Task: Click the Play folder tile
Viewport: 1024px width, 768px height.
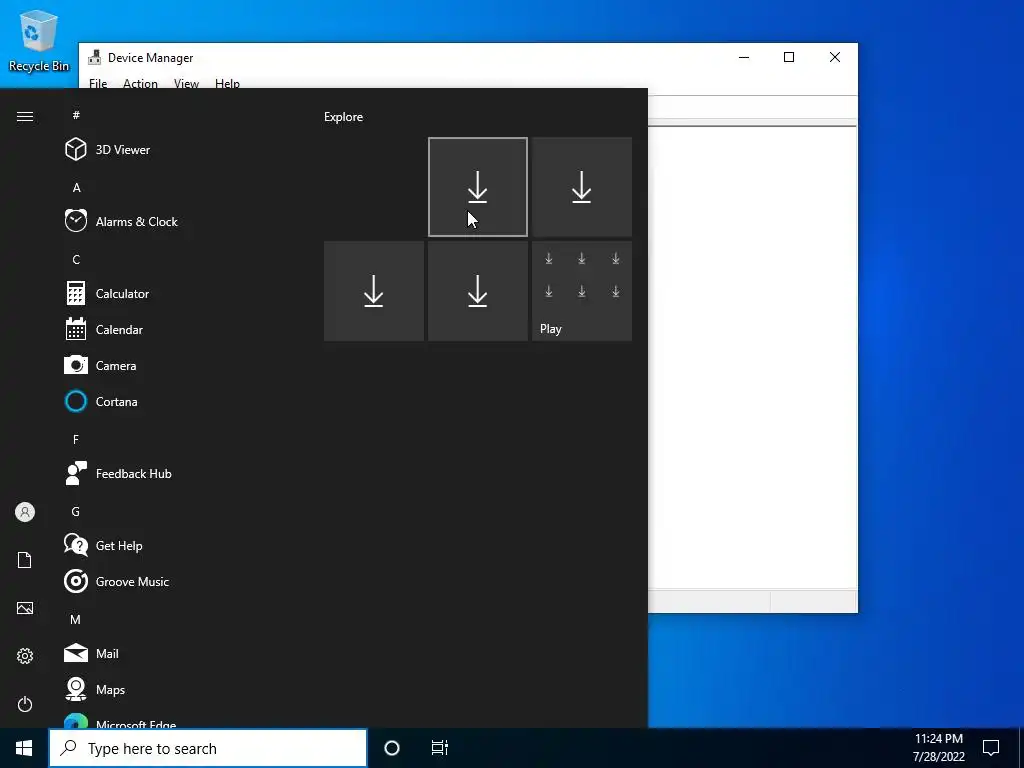Action: pyautogui.click(x=582, y=291)
